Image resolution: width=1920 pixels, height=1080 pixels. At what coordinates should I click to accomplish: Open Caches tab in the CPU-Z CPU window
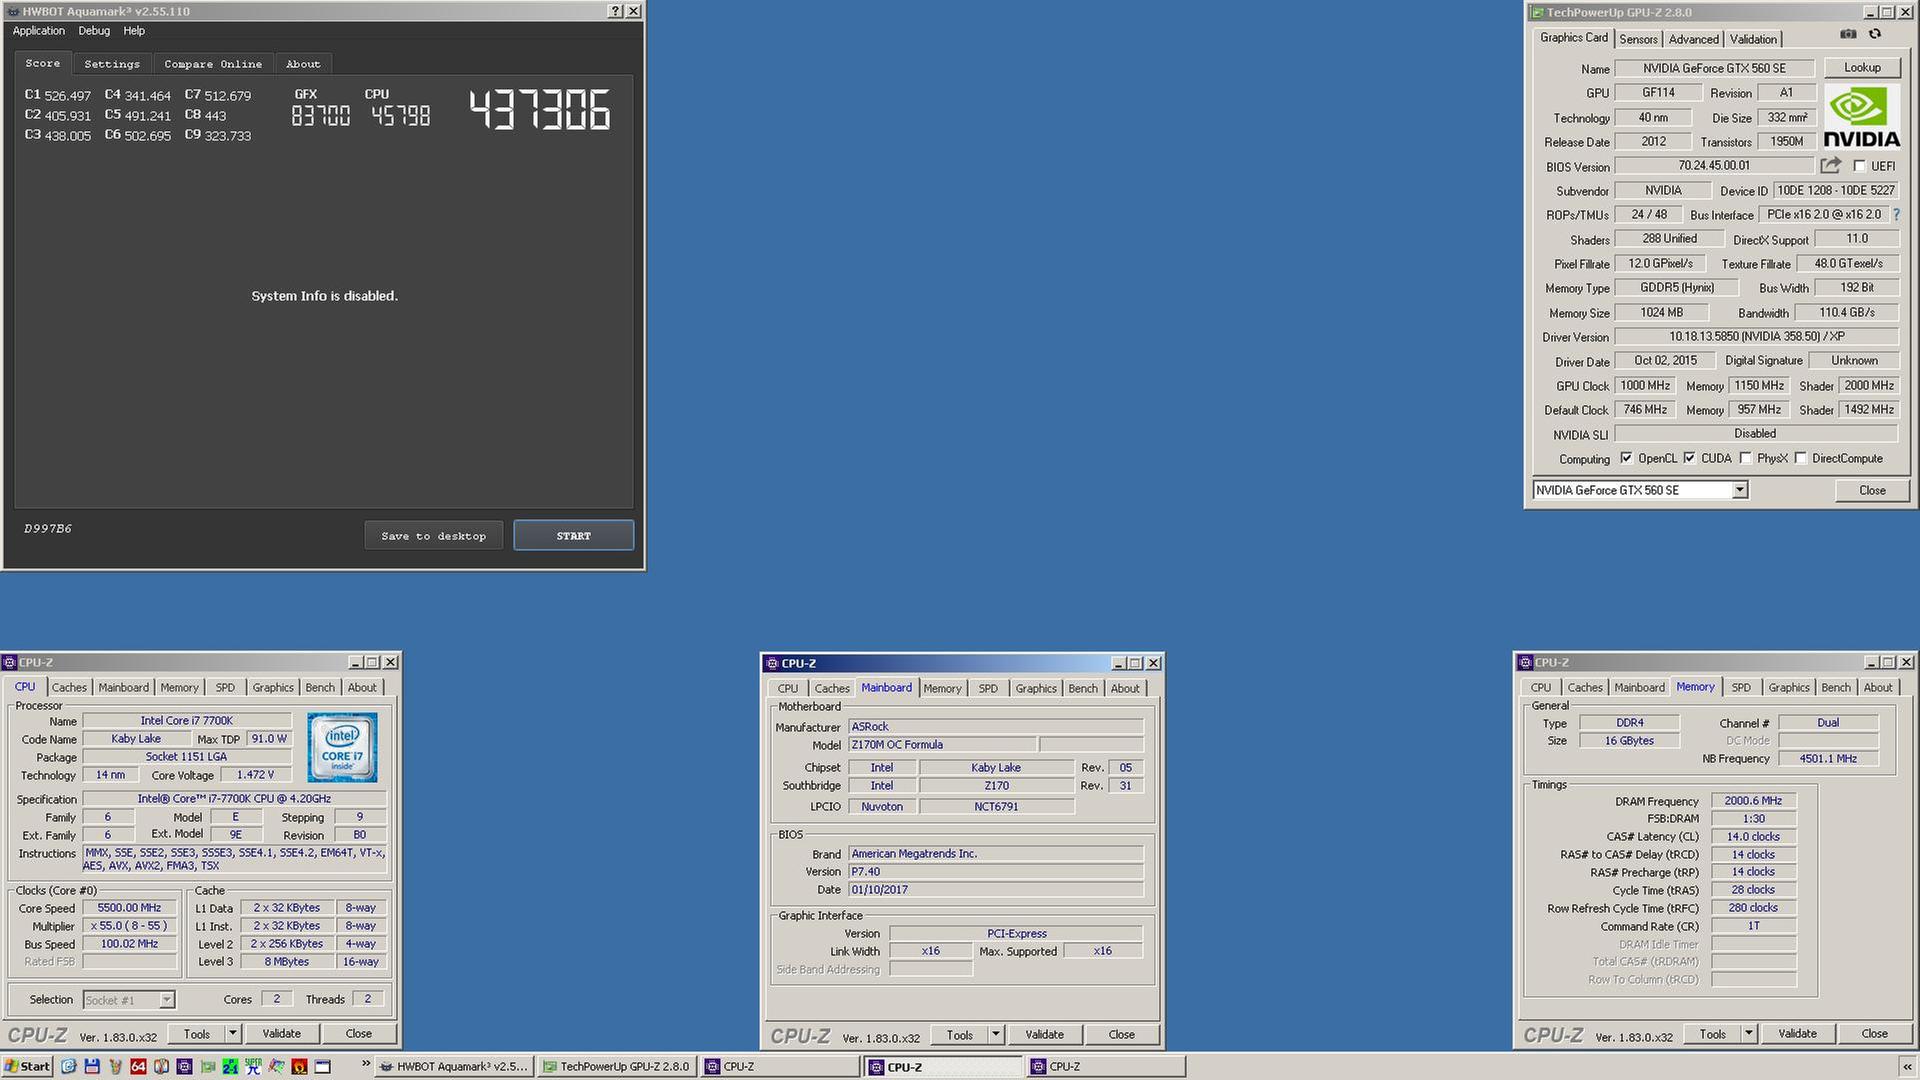[x=69, y=688]
